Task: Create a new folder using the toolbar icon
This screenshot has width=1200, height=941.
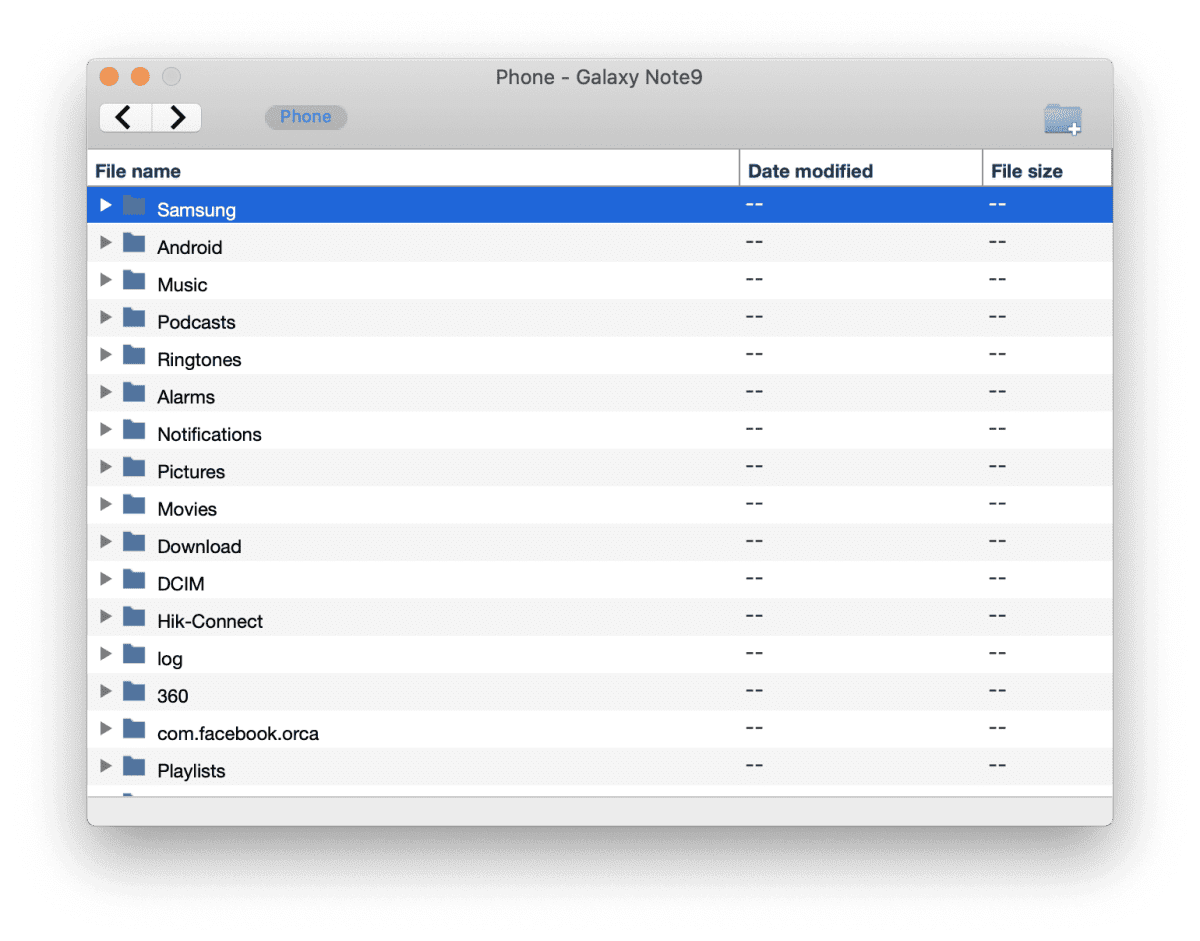Action: coord(1063,118)
